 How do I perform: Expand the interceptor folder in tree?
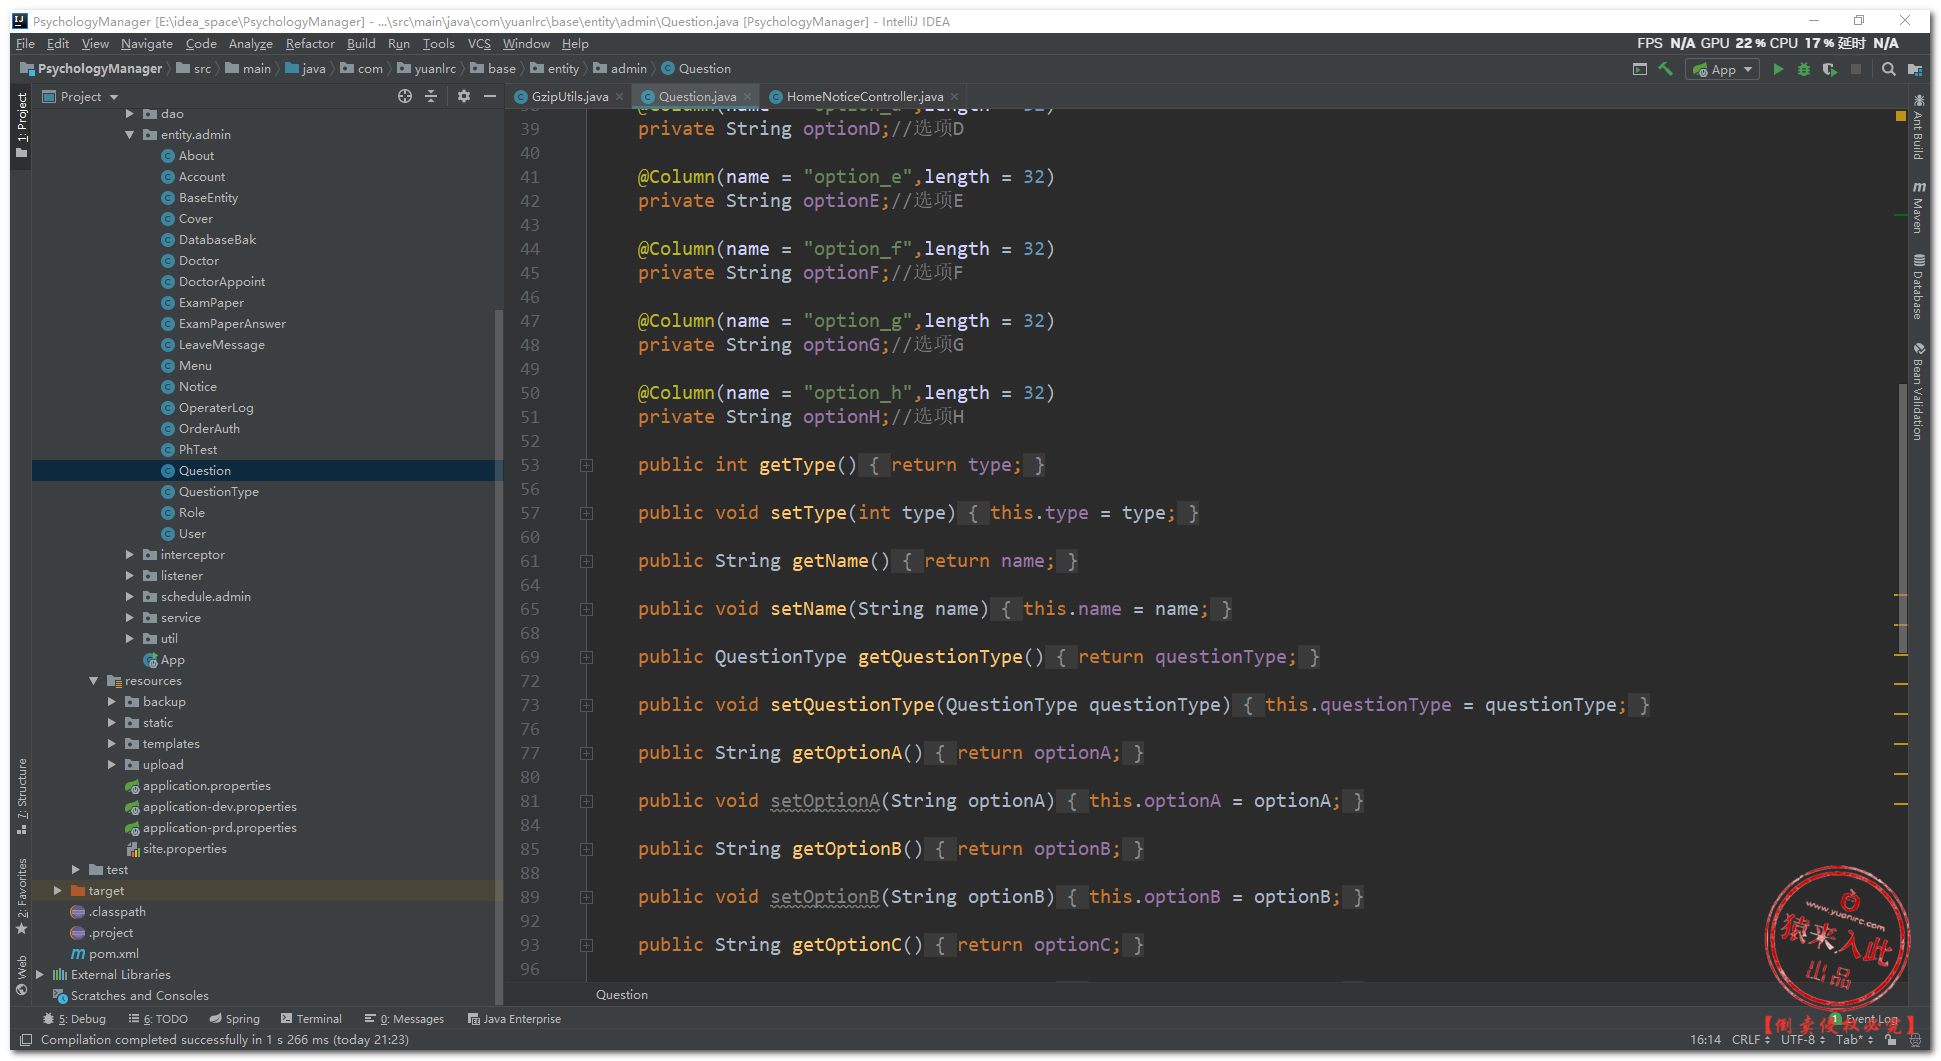click(129, 554)
